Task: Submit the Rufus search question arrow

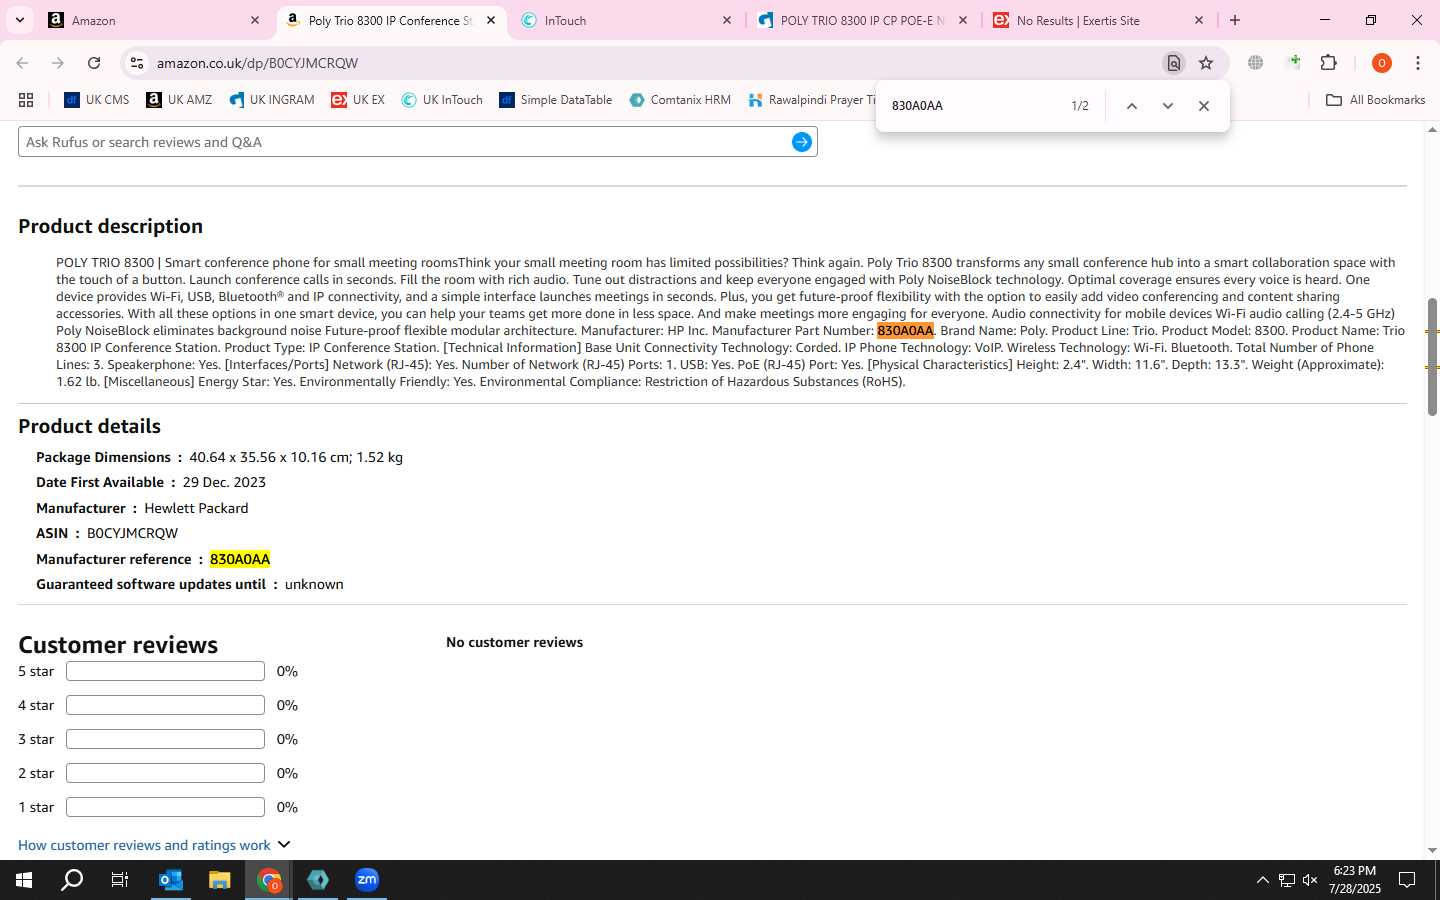Action: (x=801, y=142)
